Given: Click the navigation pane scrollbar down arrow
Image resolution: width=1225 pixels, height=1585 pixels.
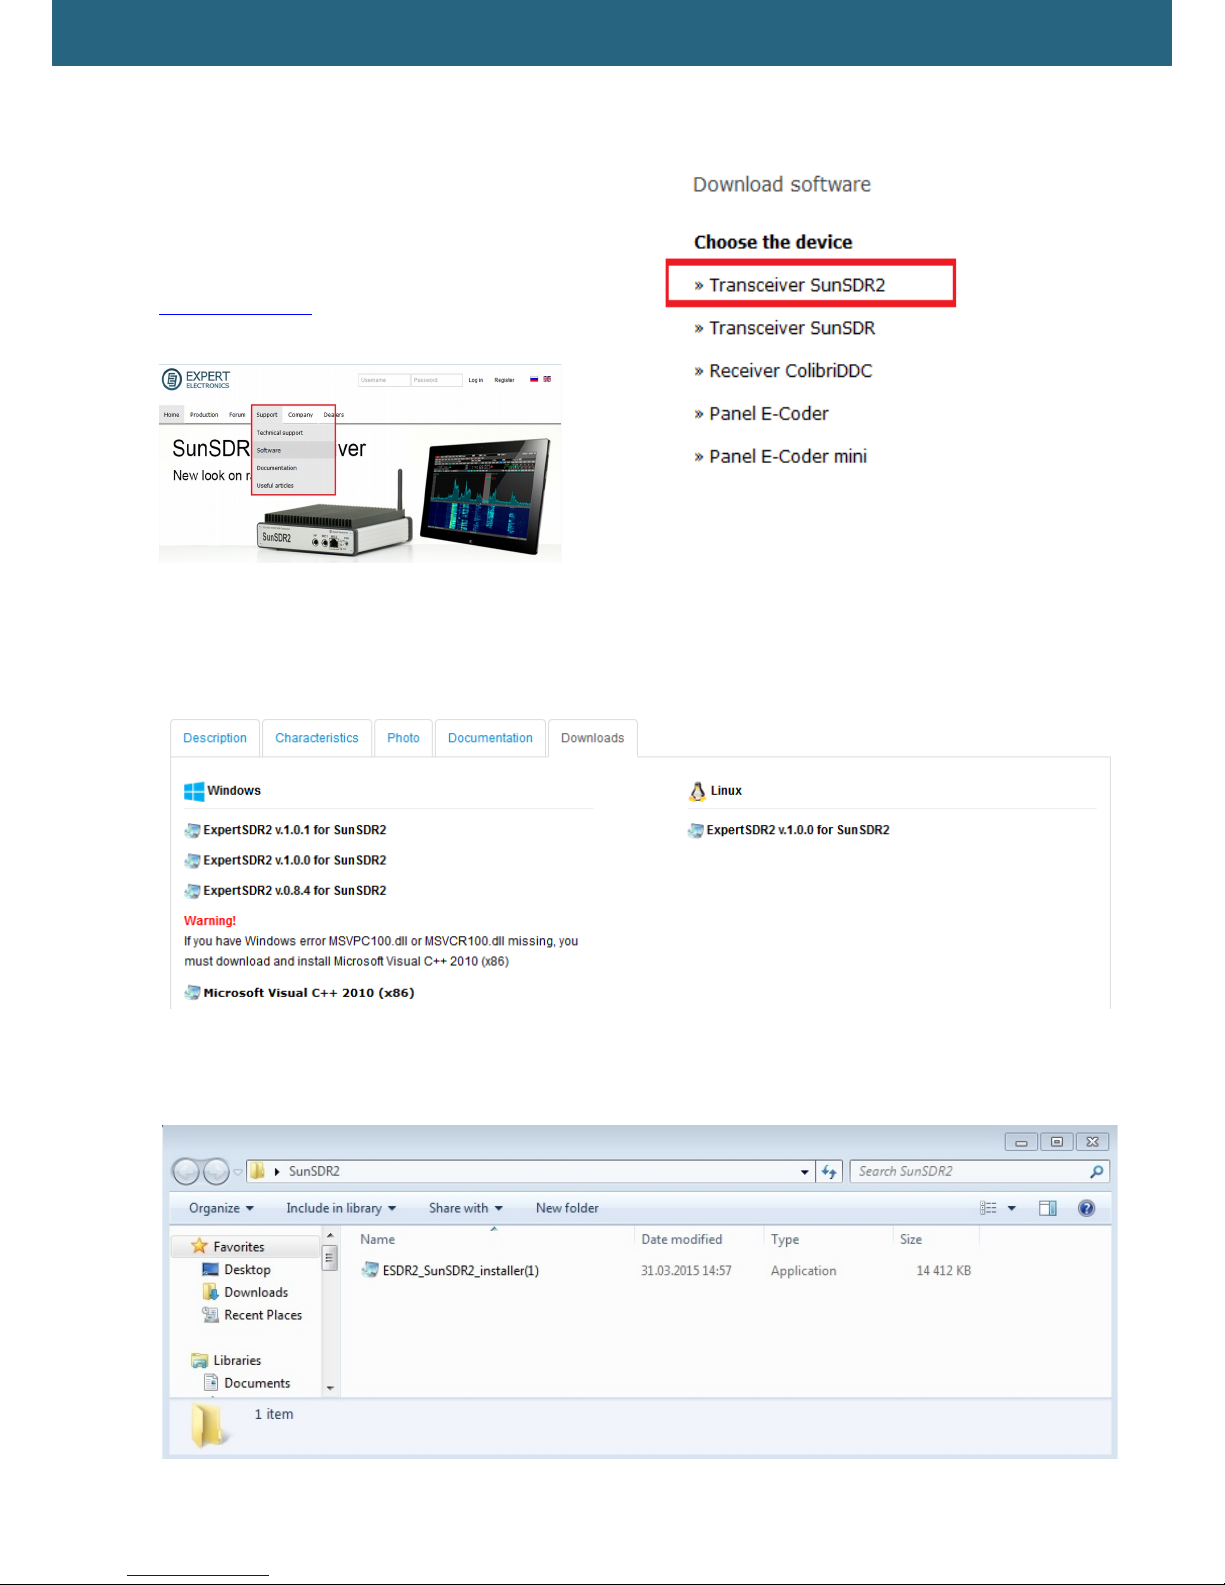Looking at the screenshot, I should (x=330, y=1389).
